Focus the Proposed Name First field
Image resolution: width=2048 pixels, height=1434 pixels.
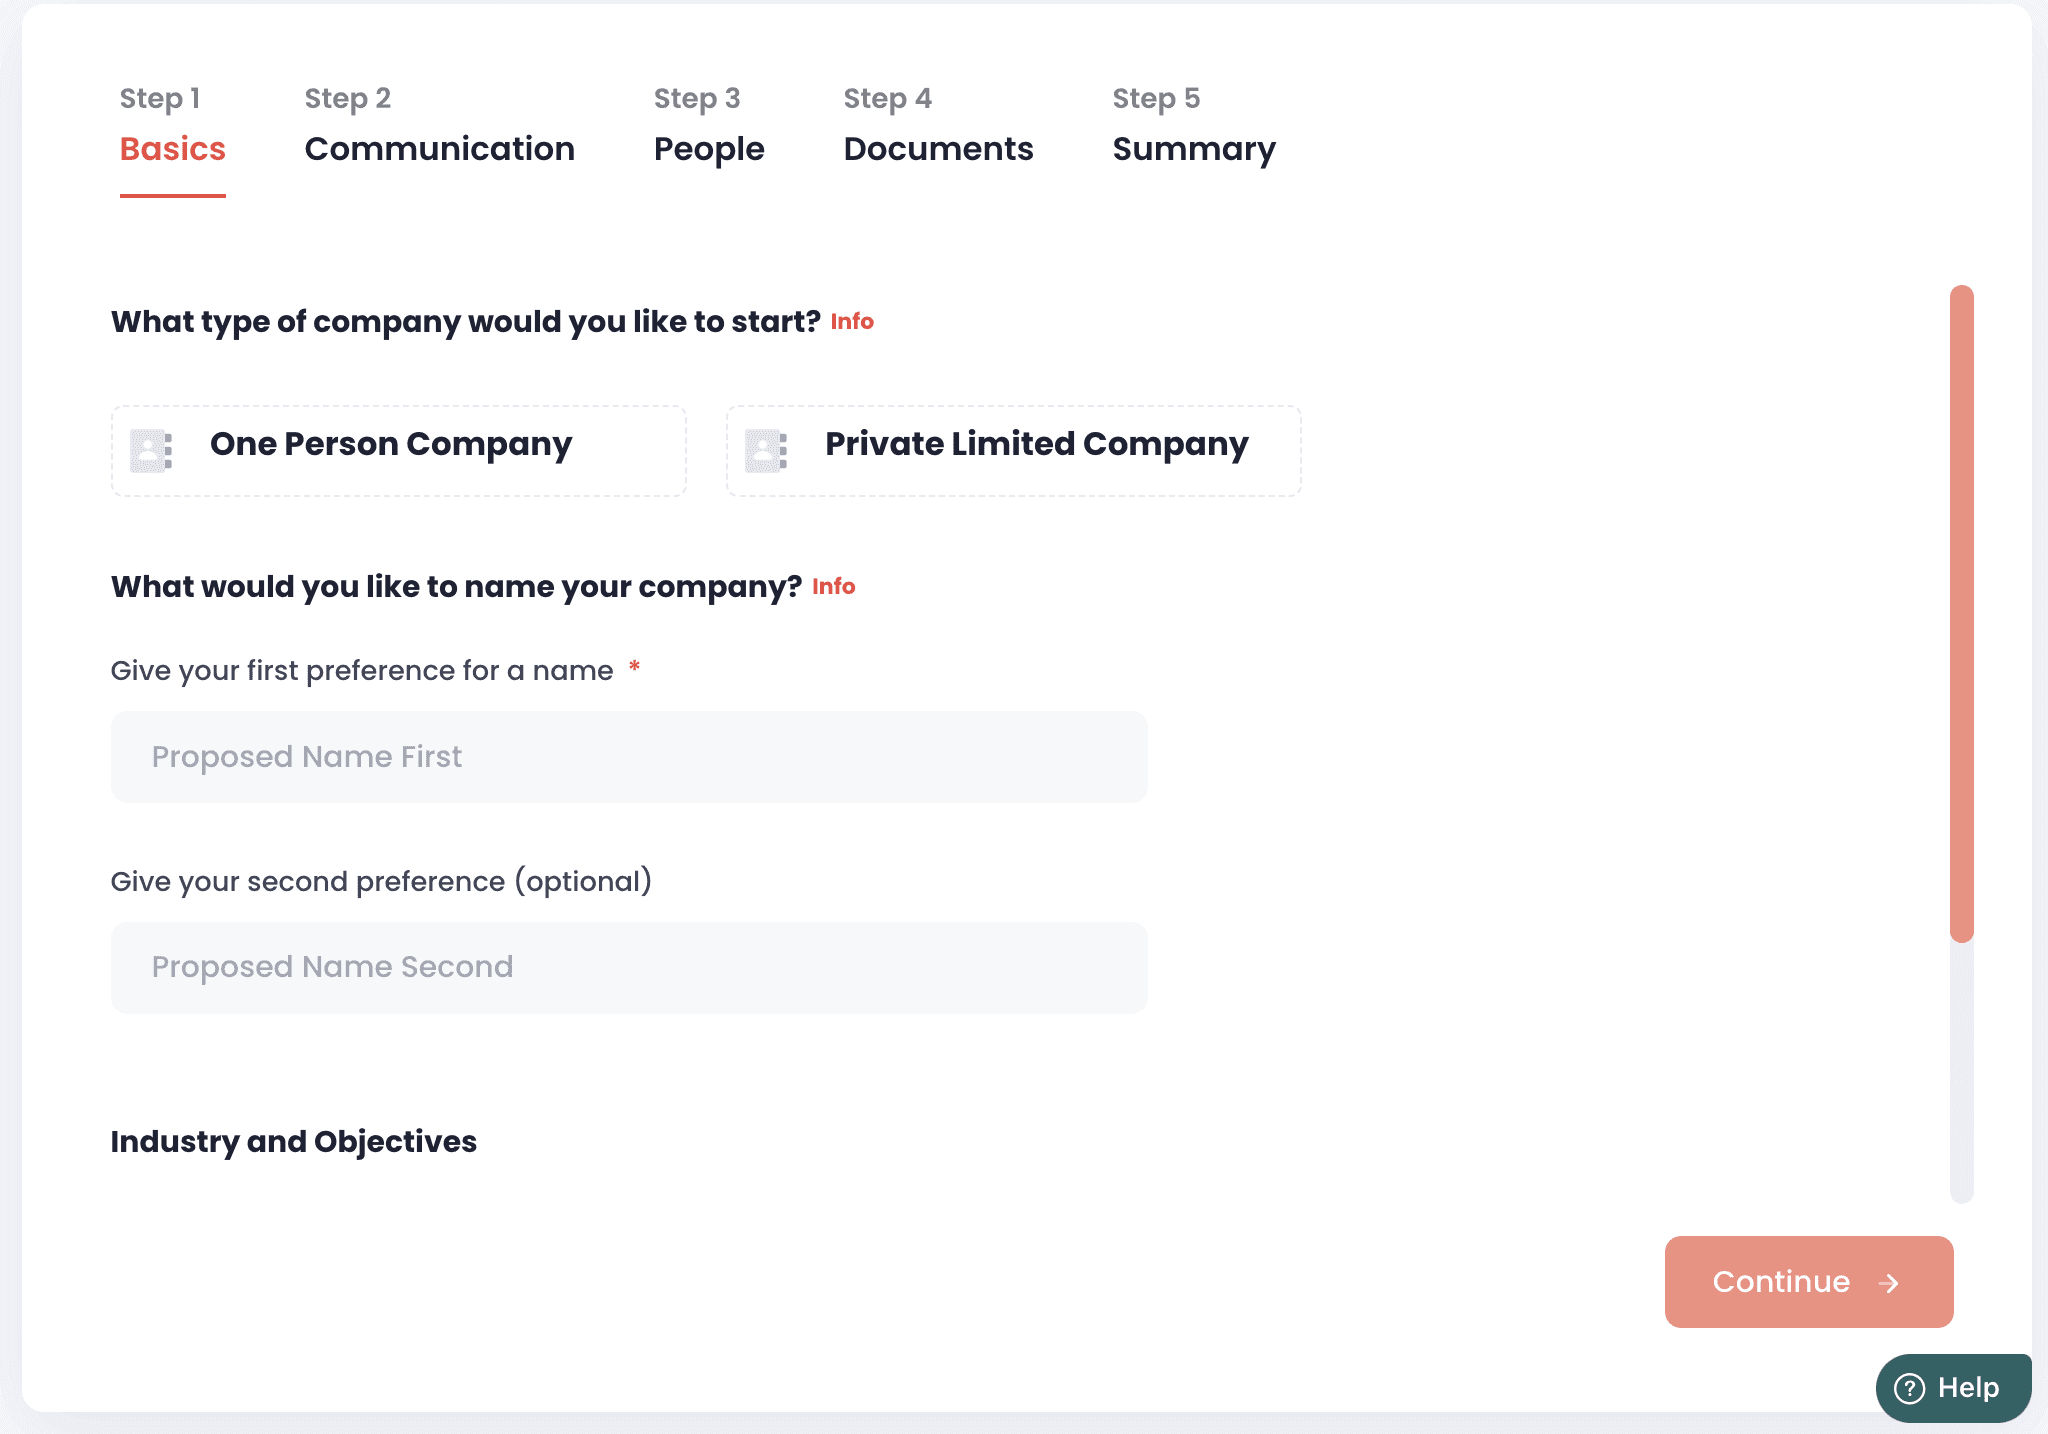629,757
